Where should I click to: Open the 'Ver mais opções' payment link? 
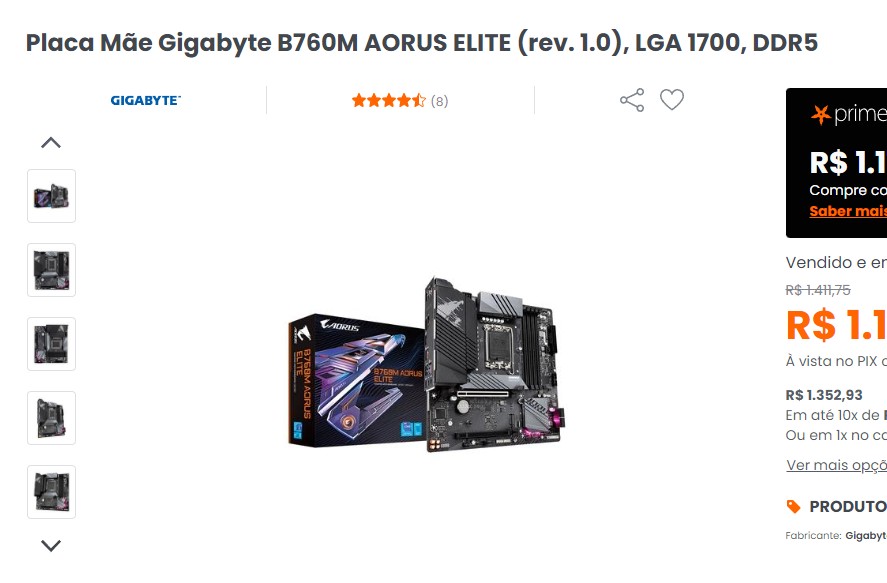pos(836,465)
